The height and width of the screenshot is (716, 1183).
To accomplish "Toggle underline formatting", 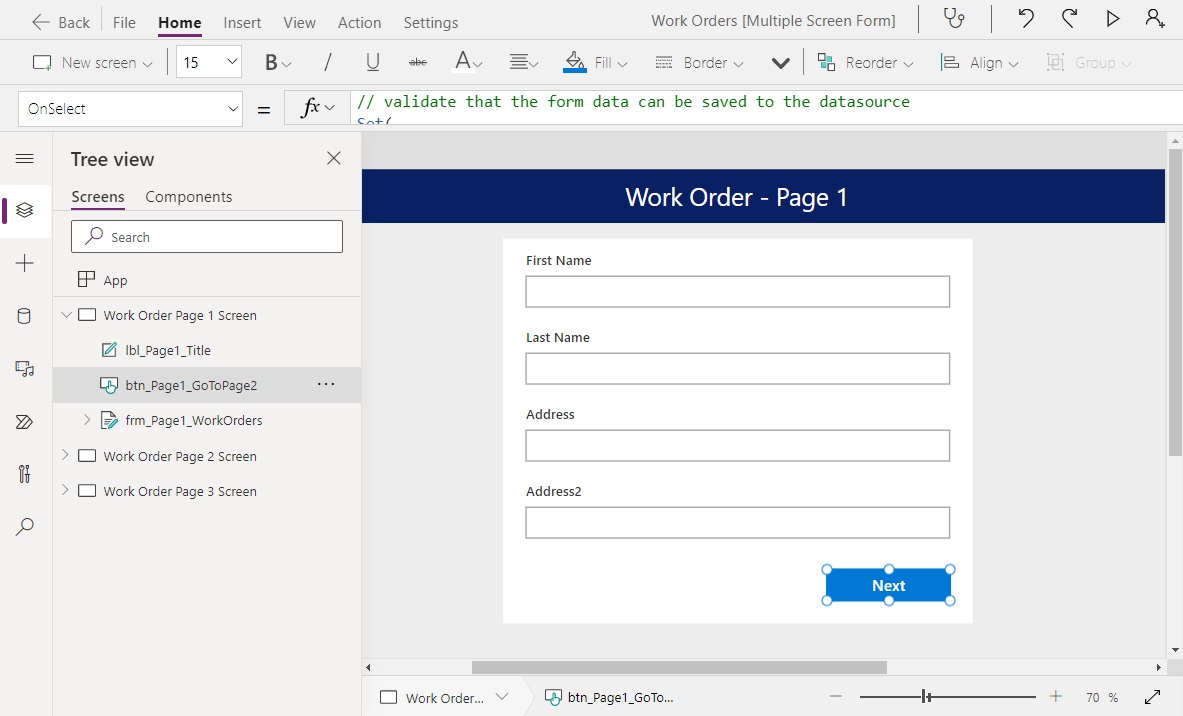I will pos(372,62).
